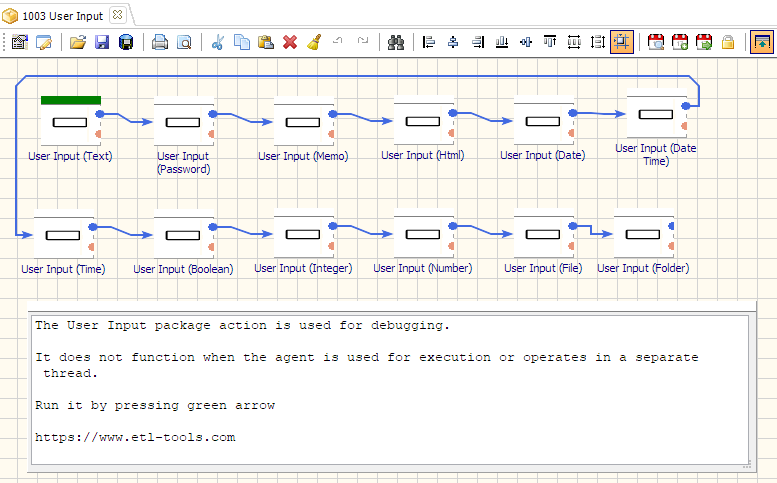This screenshot has width=777, height=483.
Task: Align selected objects to the right
Action: pyautogui.click(x=478, y=42)
